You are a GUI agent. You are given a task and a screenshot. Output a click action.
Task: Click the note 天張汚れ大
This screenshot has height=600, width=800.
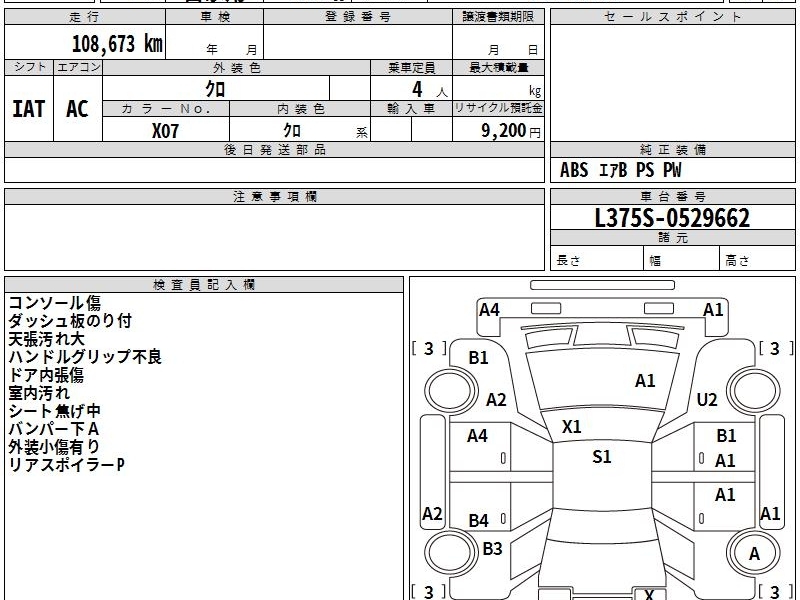(x=46, y=339)
